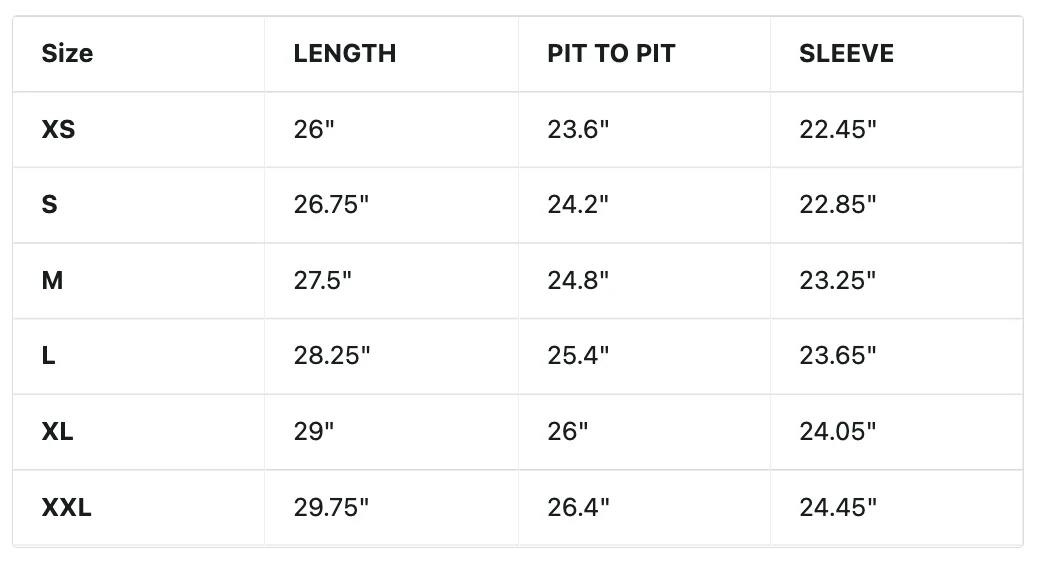Click the 23.25" sleeve cell
This screenshot has width=1038, height=562.
tap(837, 281)
